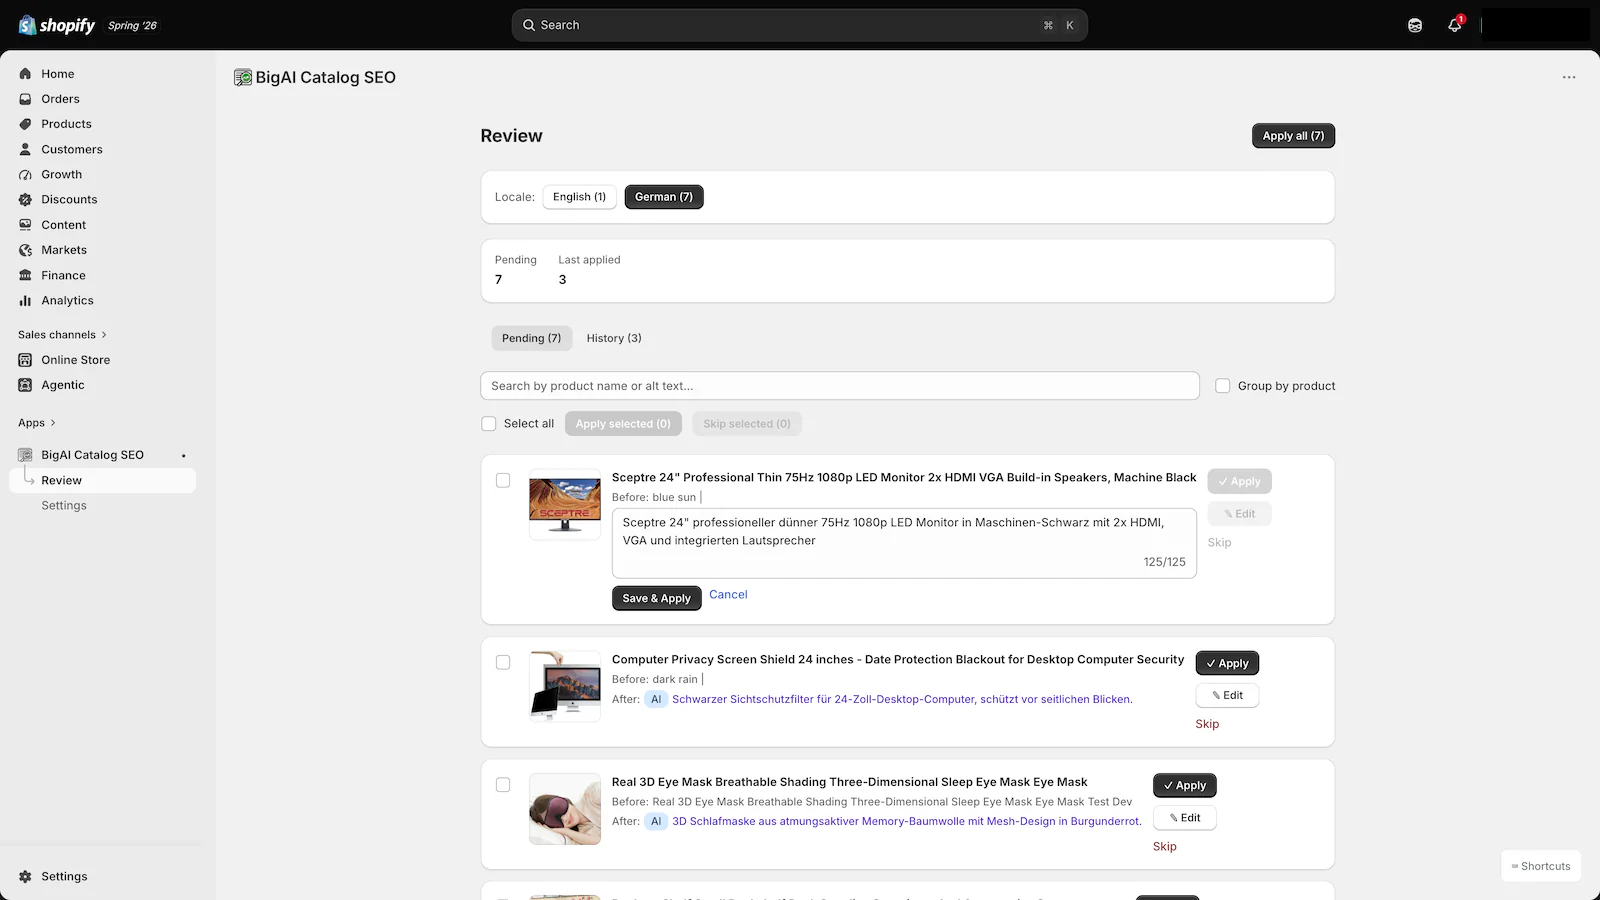Click the Agentic channel icon
Image resolution: width=1600 pixels, height=900 pixels.
pyautogui.click(x=25, y=385)
